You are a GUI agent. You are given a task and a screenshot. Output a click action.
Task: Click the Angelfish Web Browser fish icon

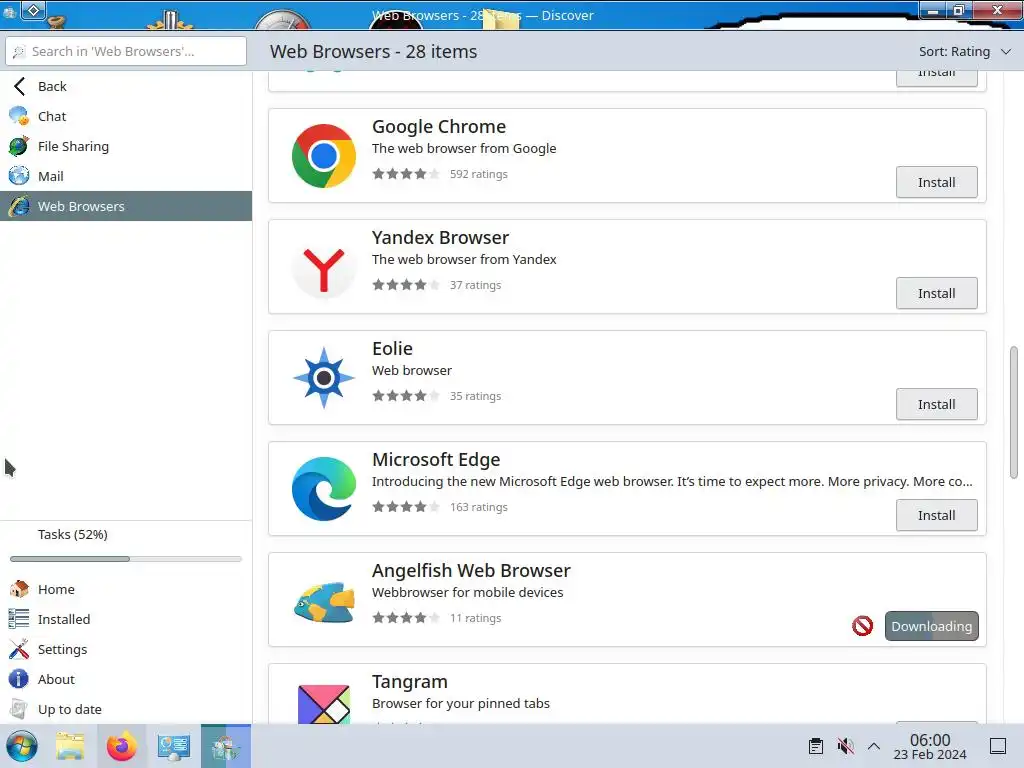pyautogui.click(x=324, y=600)
